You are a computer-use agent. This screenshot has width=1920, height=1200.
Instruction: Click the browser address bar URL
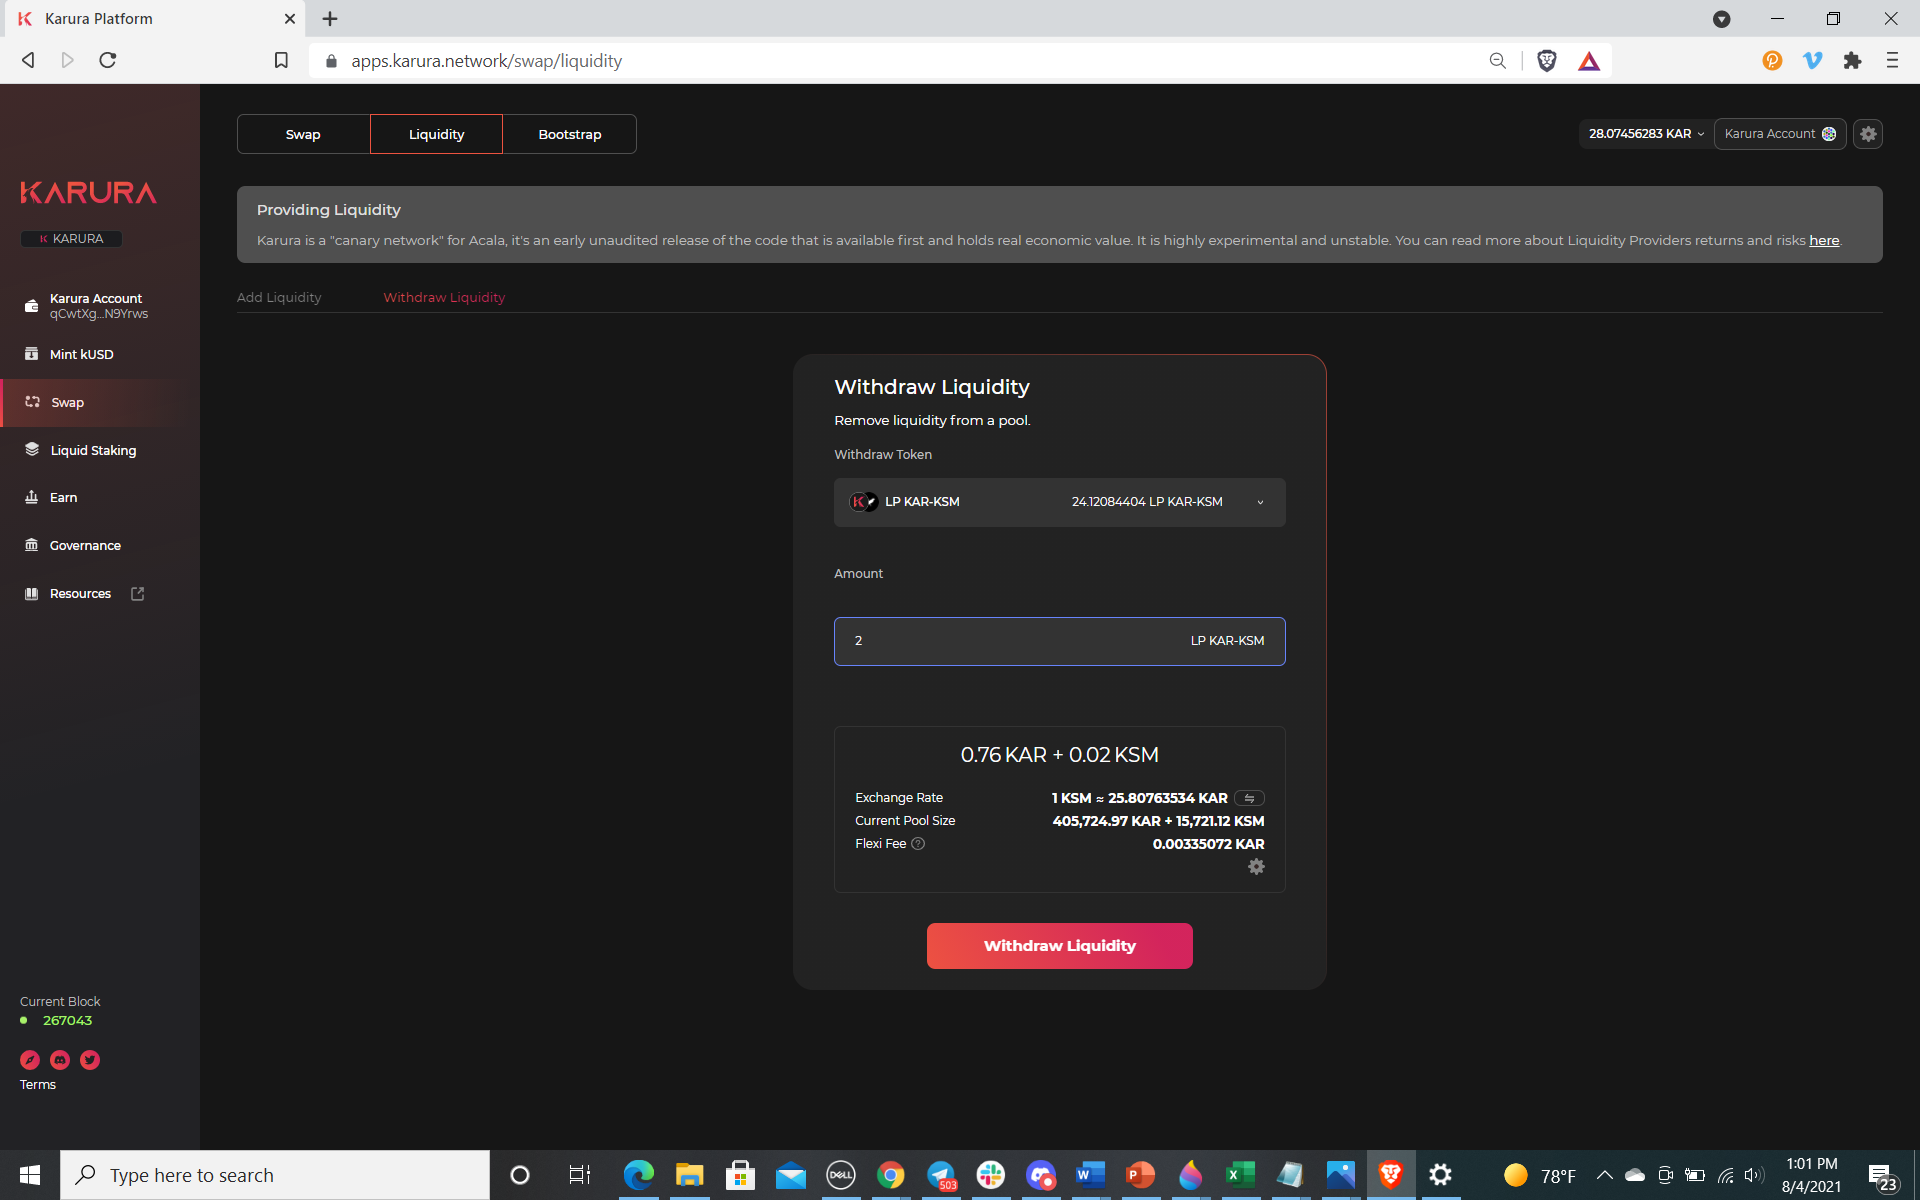point(486,61)
